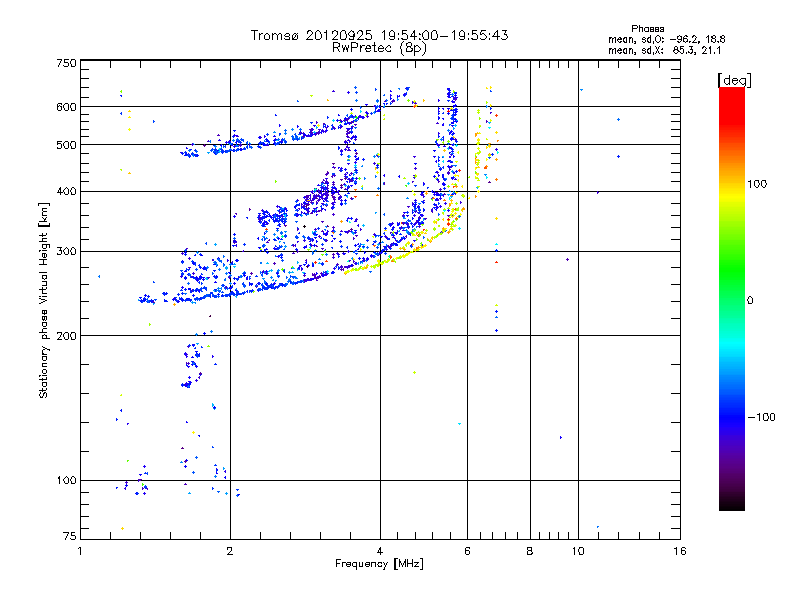The width and height of the screenshot is (800, 600).
Task: Click y-axis tick label '400'
Action: (66, 191)
